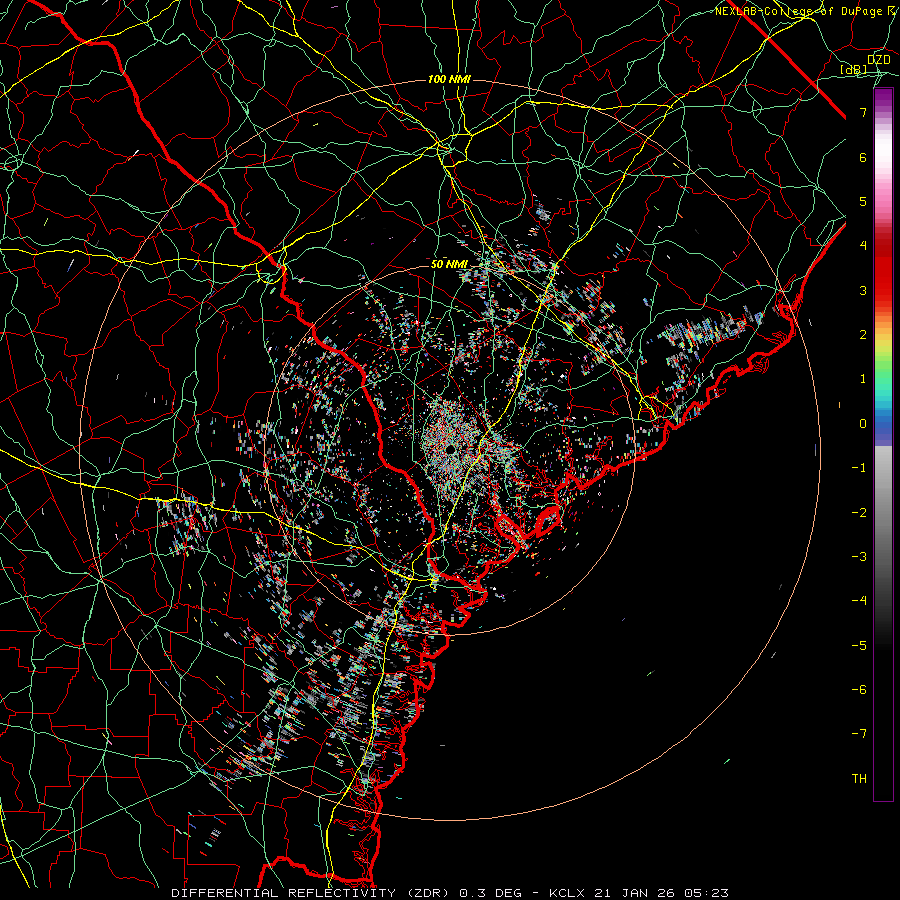Click the DIFFERENTIAL REFLECTIVITY (ZDR) product title
Screen dimensions: 900x900
312,893
